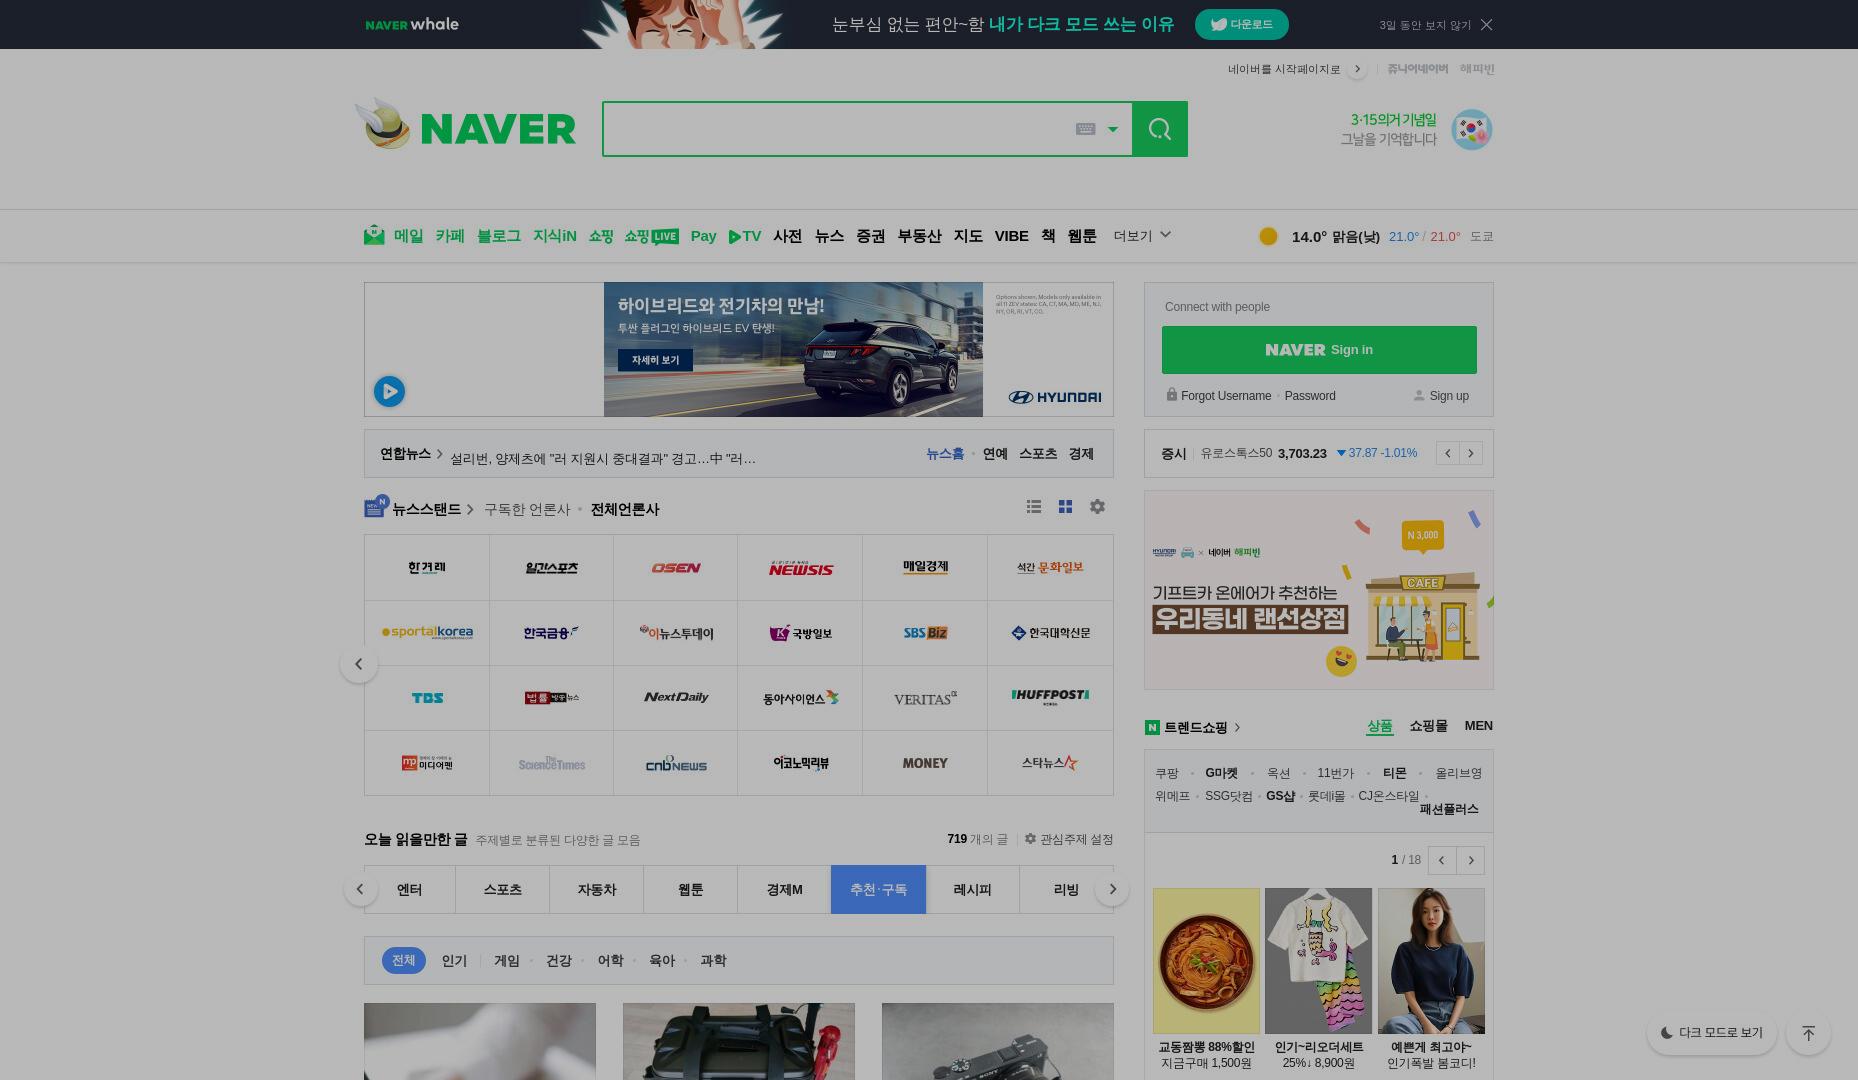
Task: Click arrow next to 네이버를 시작페이지로
Action: [1357, 69]
